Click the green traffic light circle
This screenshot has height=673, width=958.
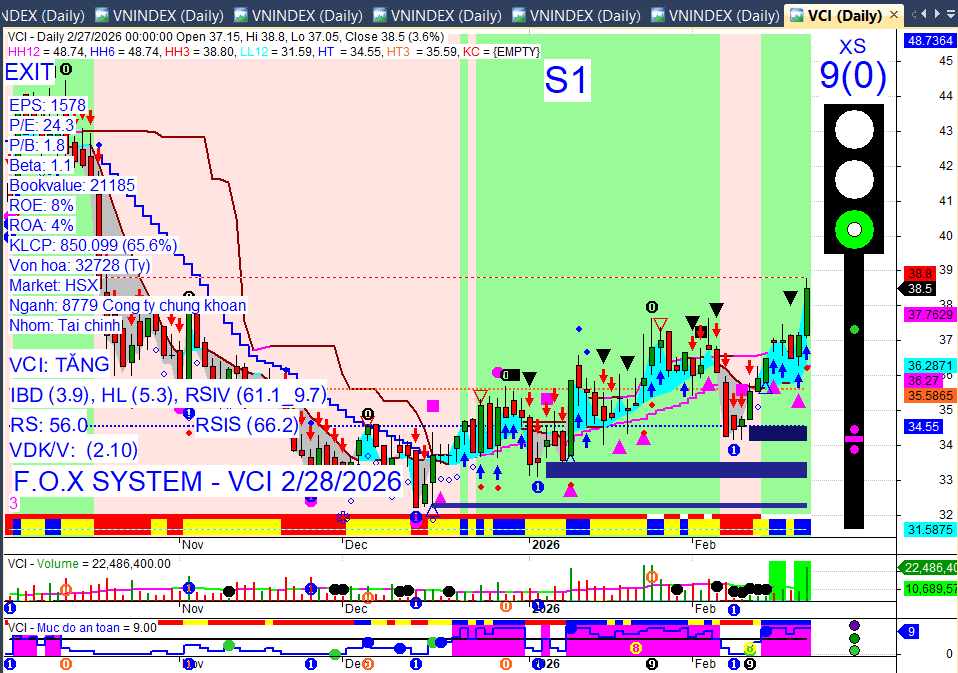pos(854,230)
